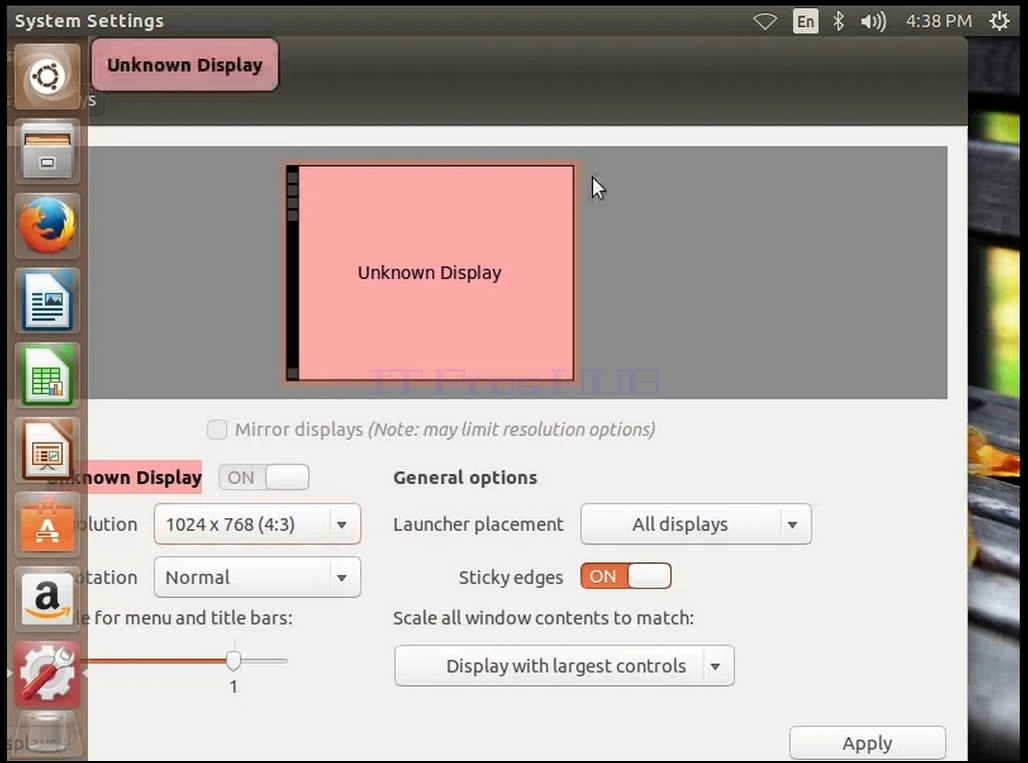Open the Wi-Fi network indicator
The image size is (1028, 763).
765,22
